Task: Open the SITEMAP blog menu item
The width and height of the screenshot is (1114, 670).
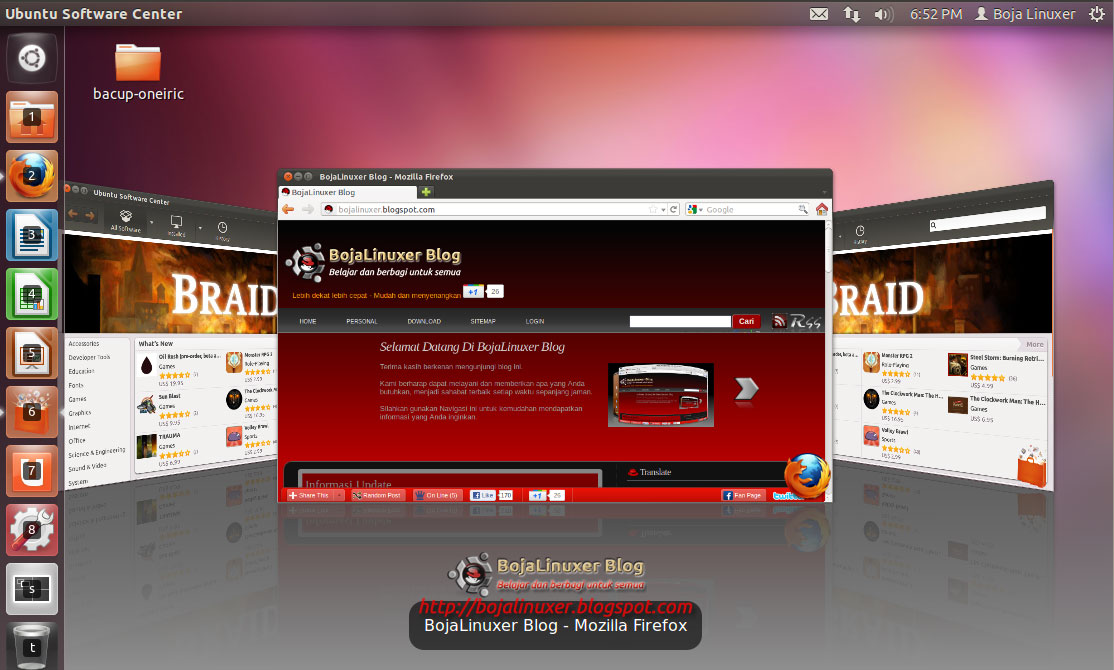Action: (483, 321)
